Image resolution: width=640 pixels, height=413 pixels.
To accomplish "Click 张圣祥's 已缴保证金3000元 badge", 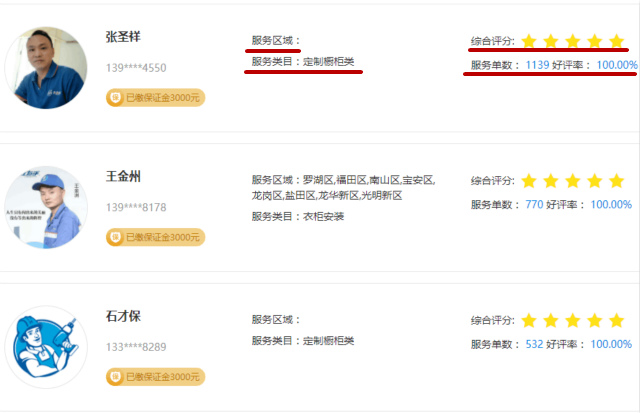I will coord(156,98).
